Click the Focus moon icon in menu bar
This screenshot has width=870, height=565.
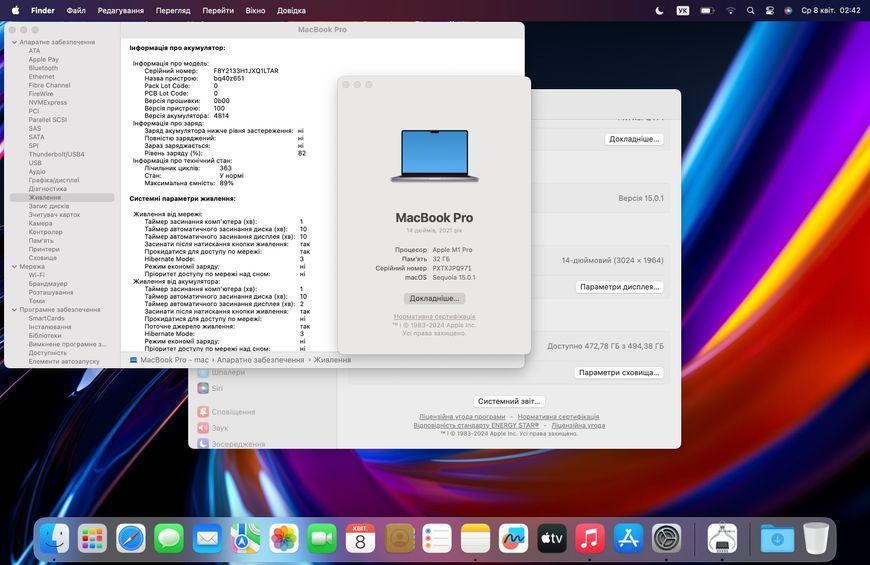(x=659, y=10)
